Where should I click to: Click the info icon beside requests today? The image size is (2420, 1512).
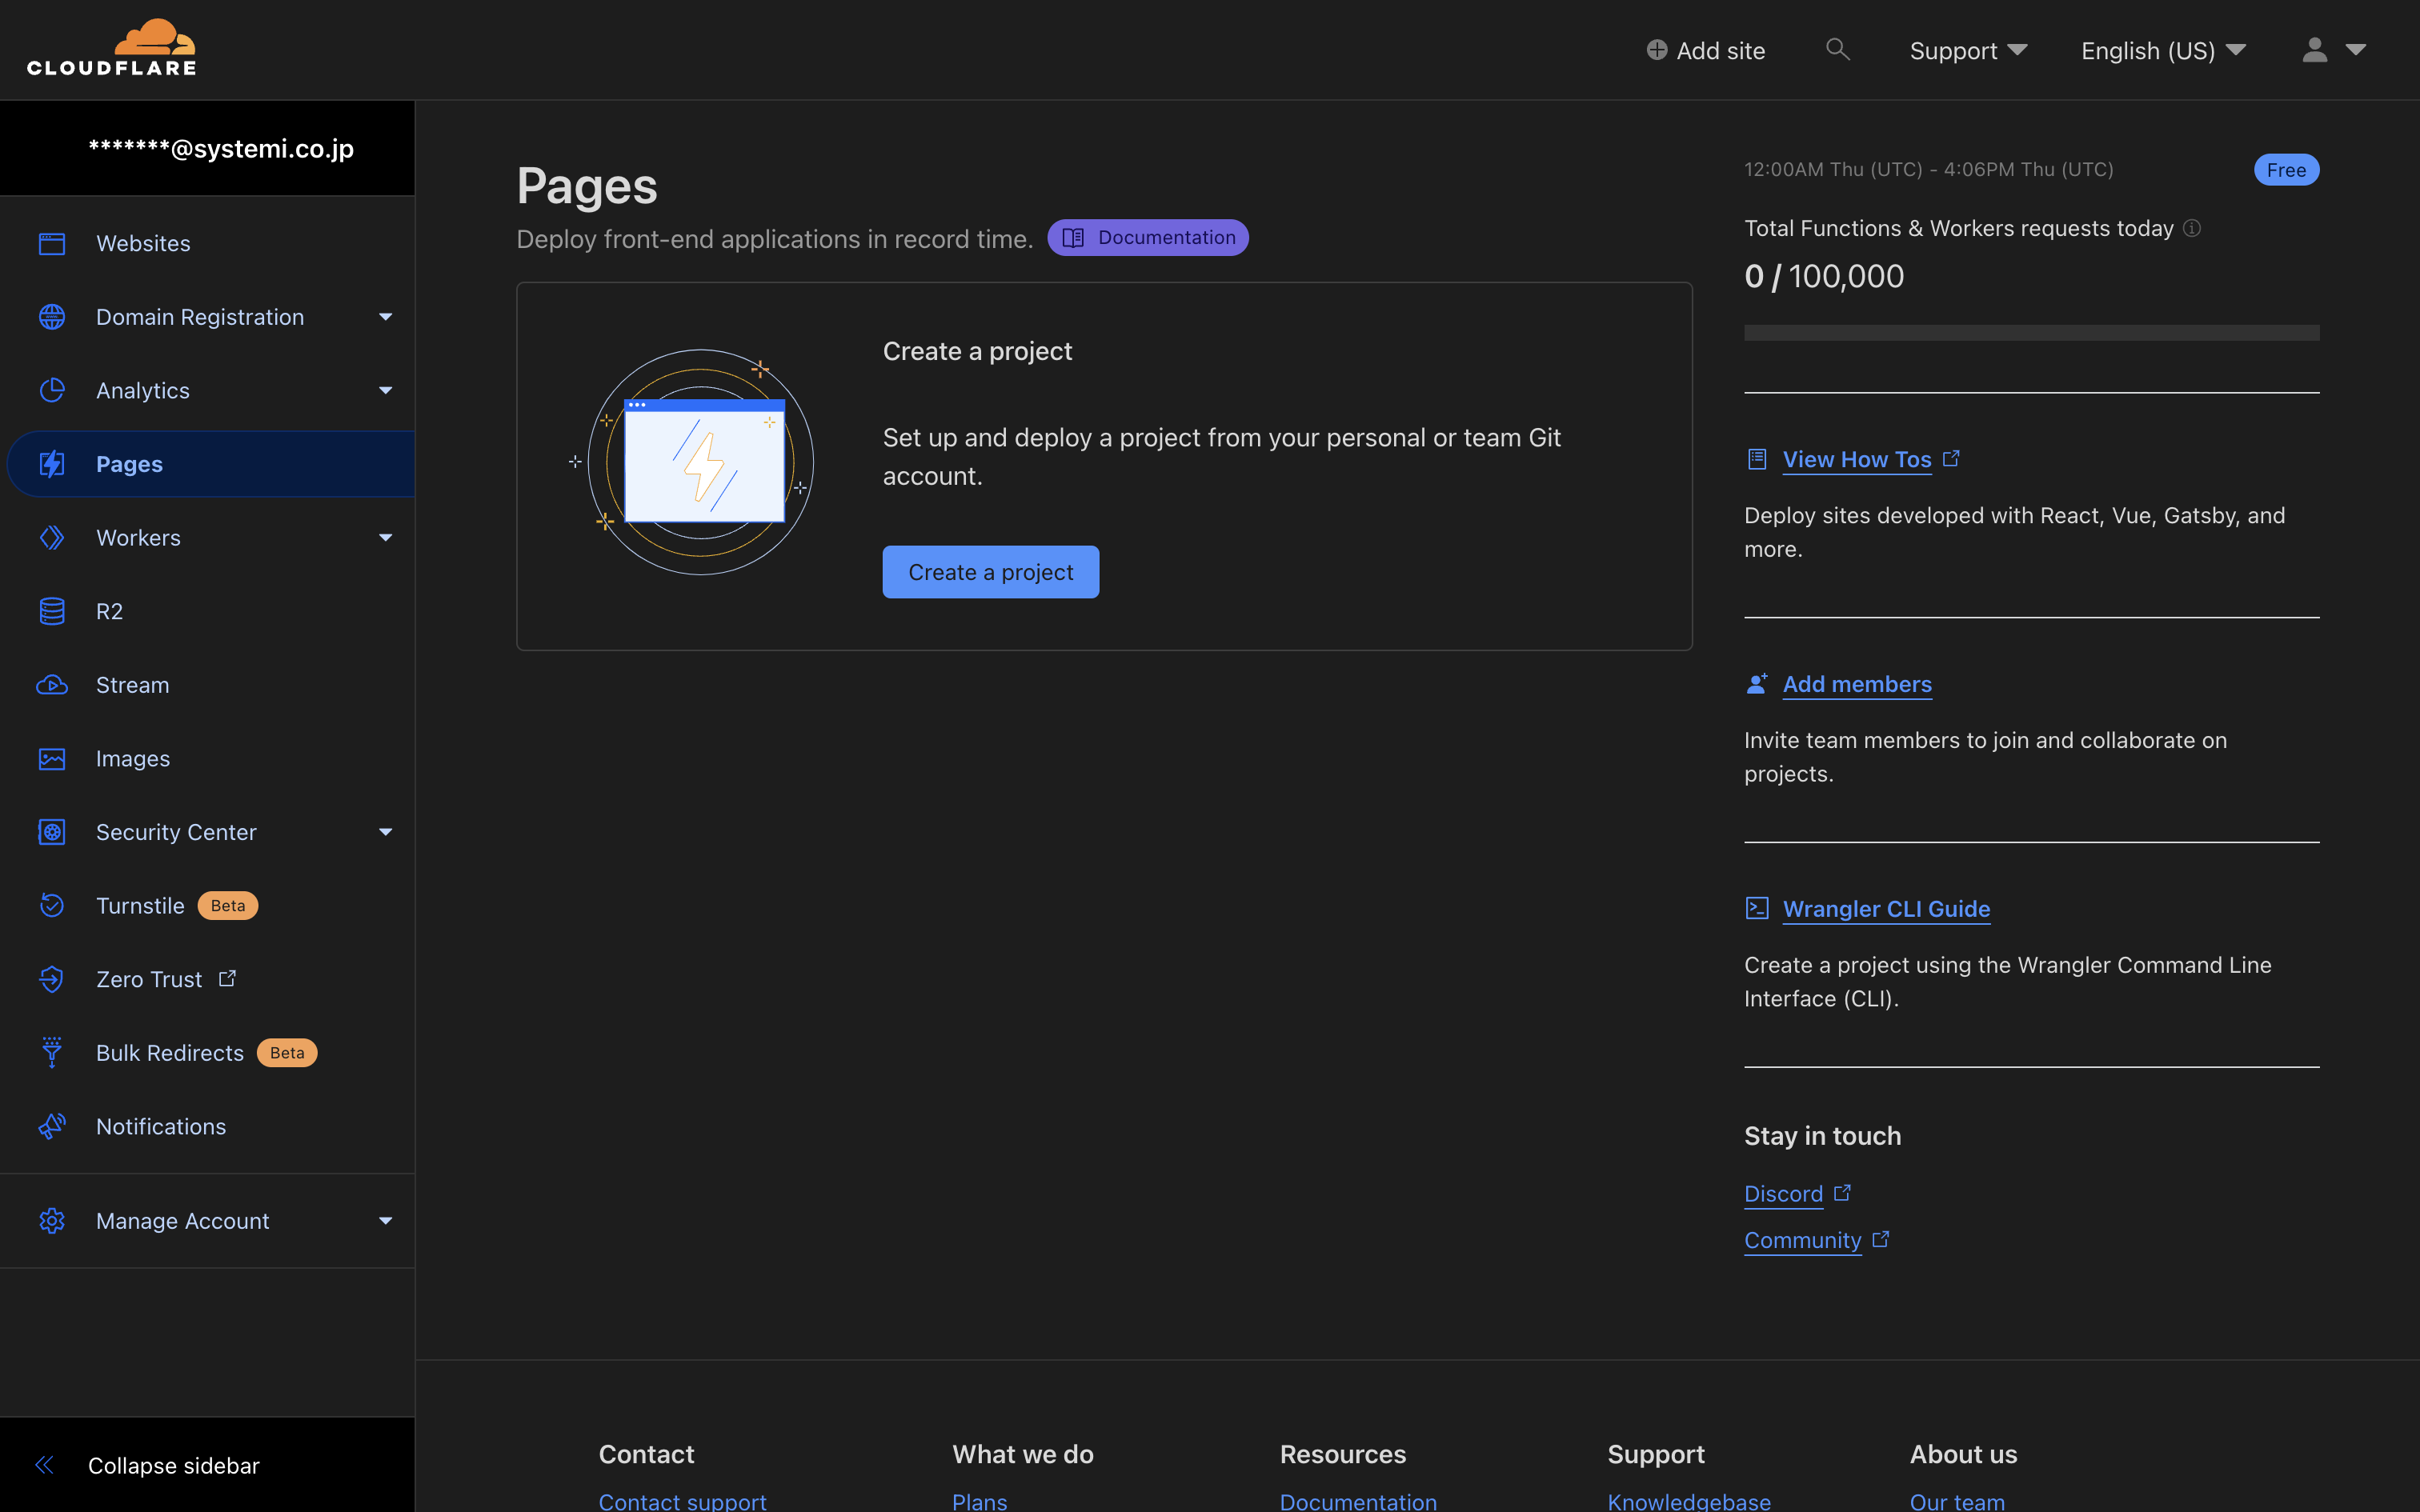point(2192,228)
